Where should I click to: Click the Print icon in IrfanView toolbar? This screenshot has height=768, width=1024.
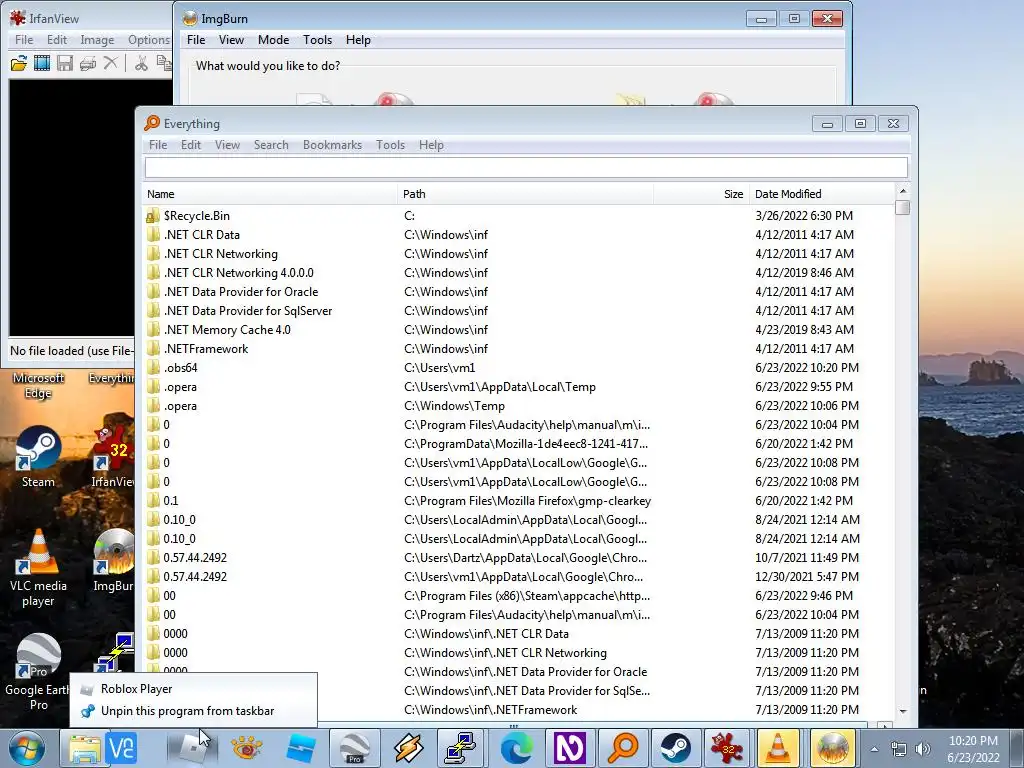point(88,63)
